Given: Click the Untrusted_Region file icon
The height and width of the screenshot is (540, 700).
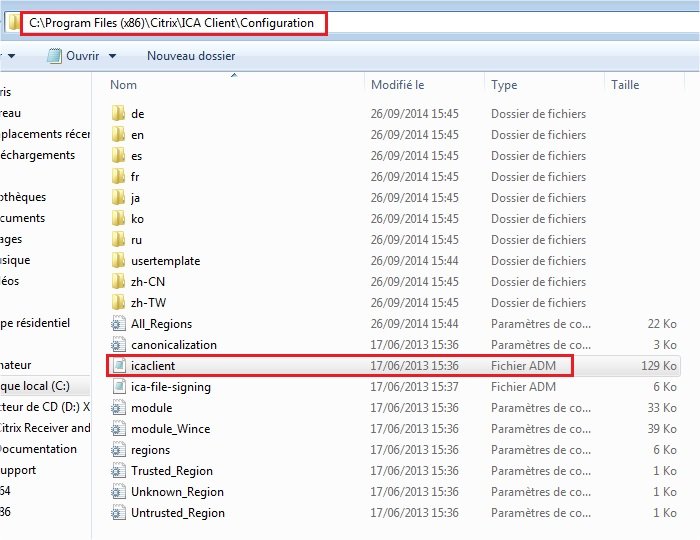Looking at the screenshot, I should pos(118,512).
